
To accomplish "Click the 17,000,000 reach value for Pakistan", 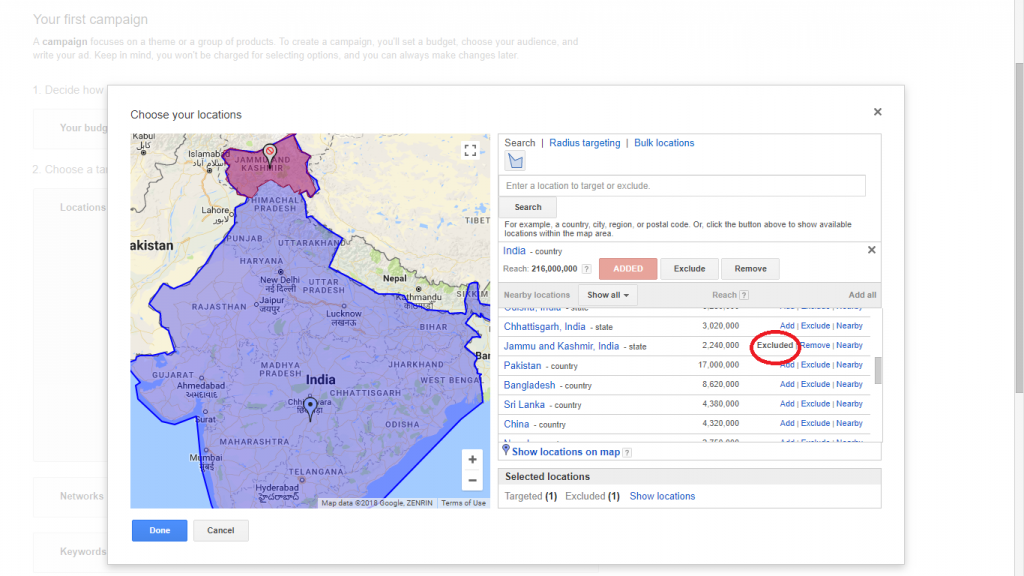I will tap(718, 365).
